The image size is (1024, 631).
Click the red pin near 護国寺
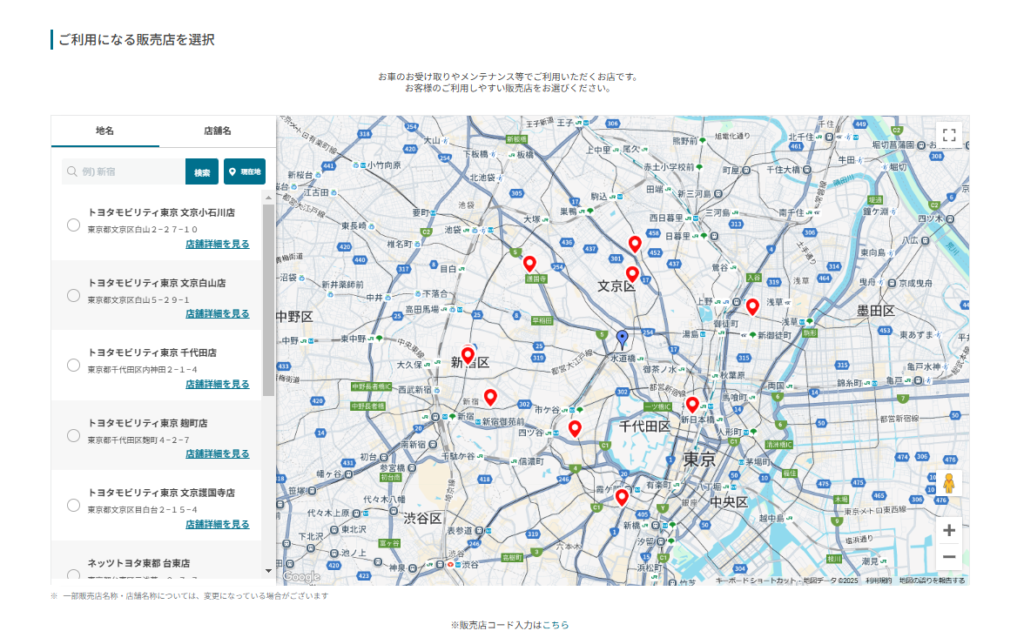530,264
